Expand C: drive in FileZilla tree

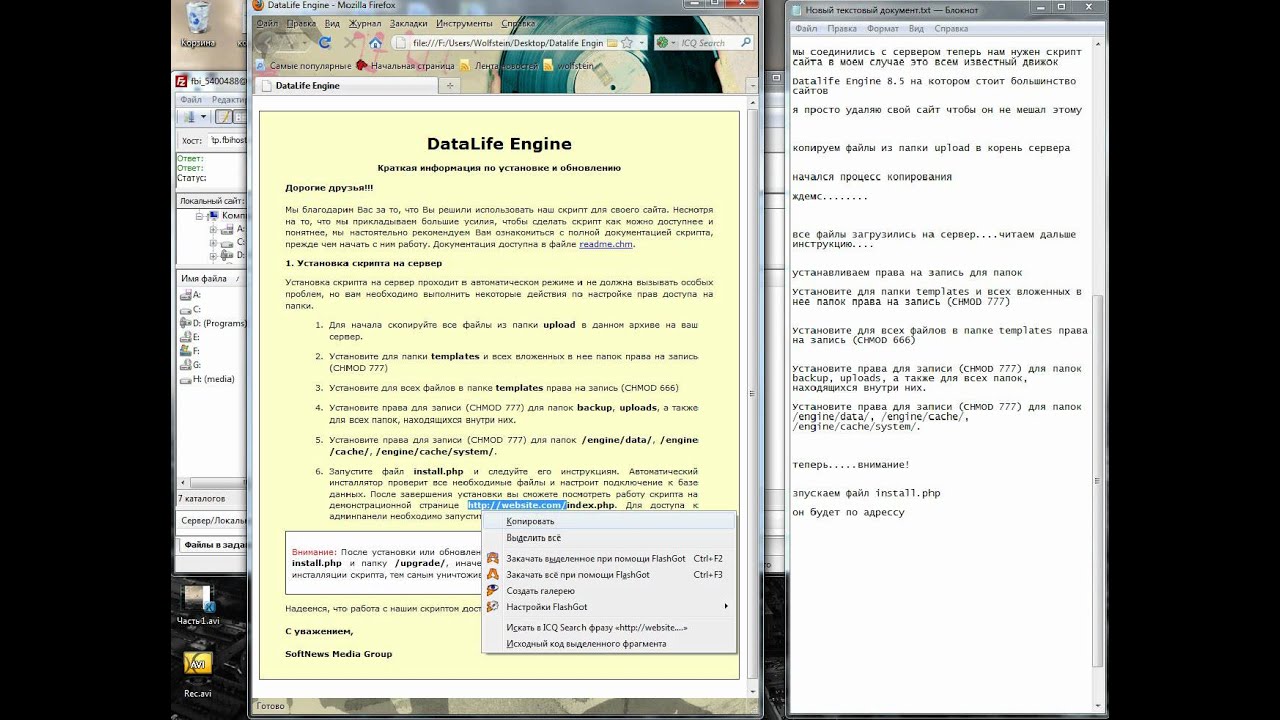pyautogui.click(x=213, y=242)
